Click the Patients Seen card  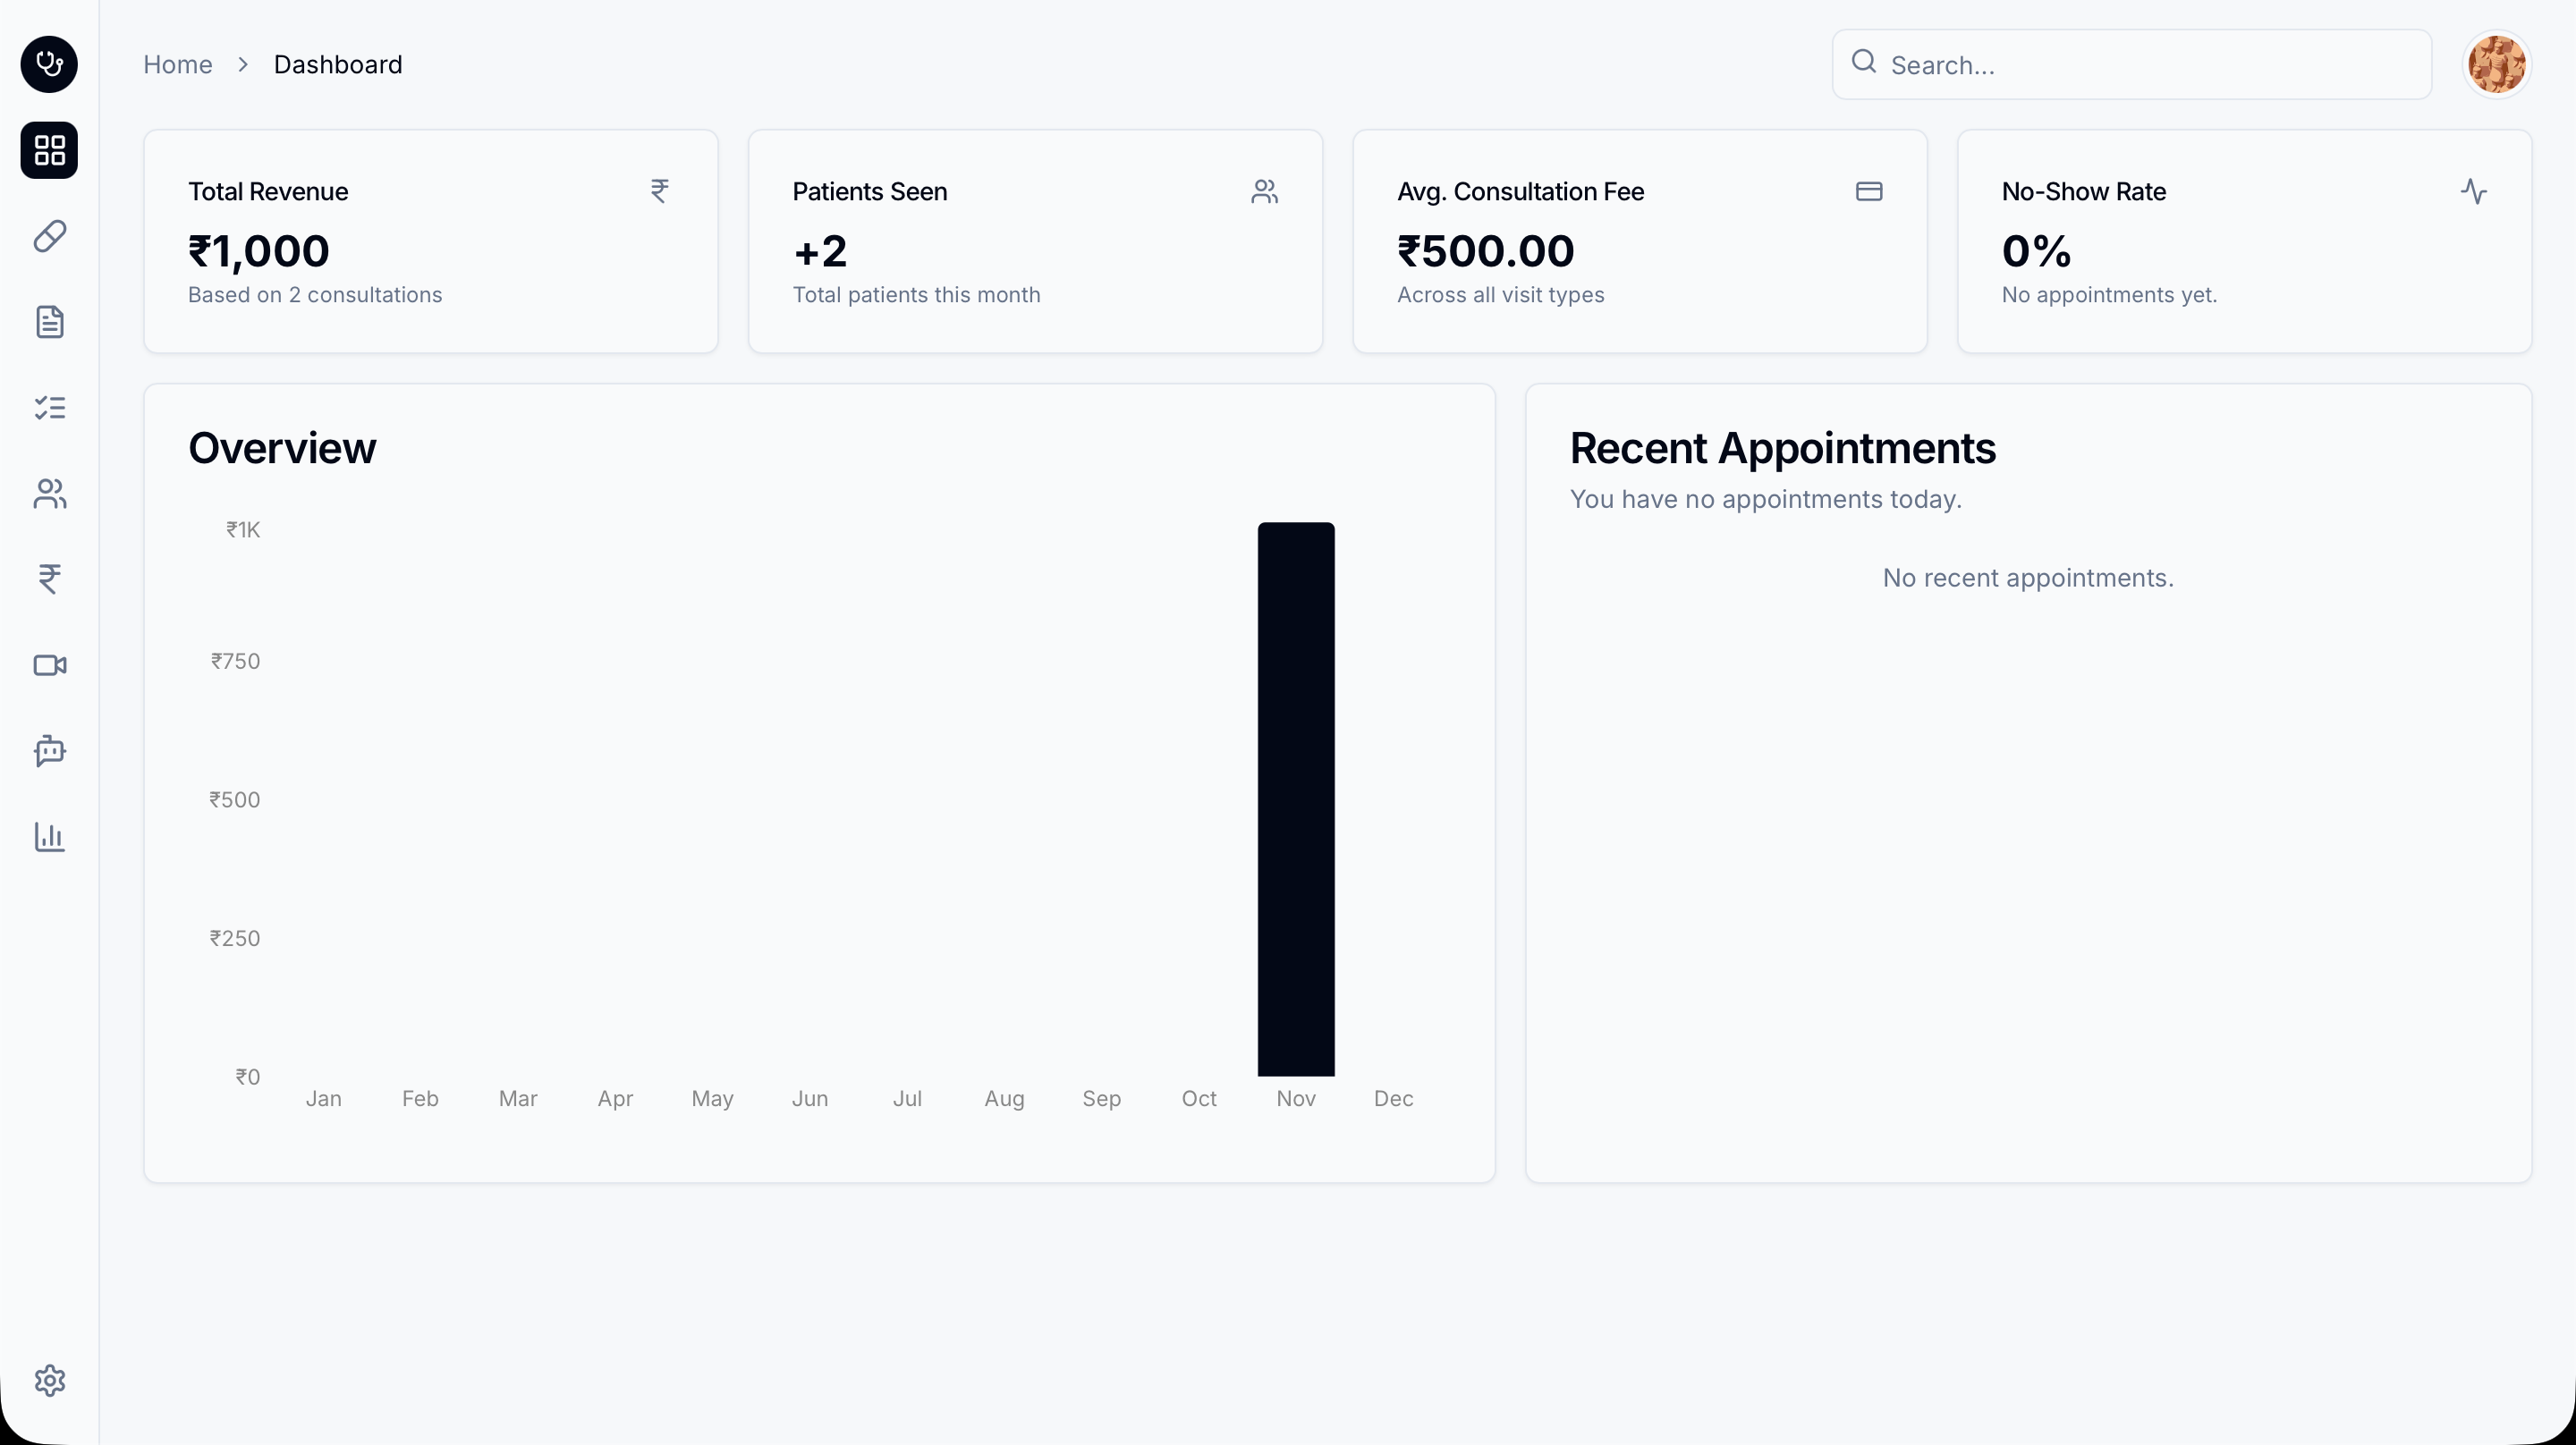tap(1035, 241)
